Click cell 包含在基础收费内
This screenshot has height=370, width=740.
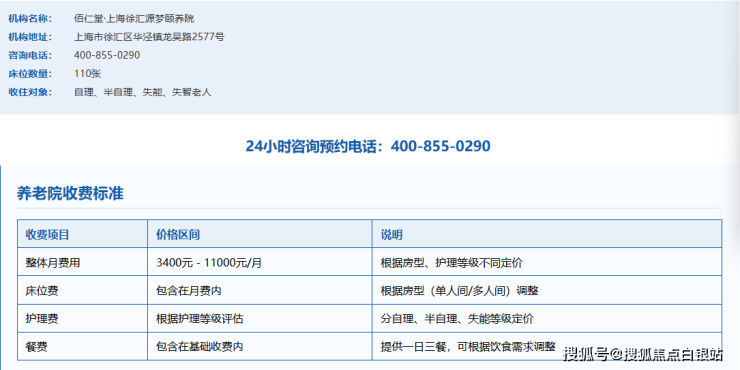200,346
